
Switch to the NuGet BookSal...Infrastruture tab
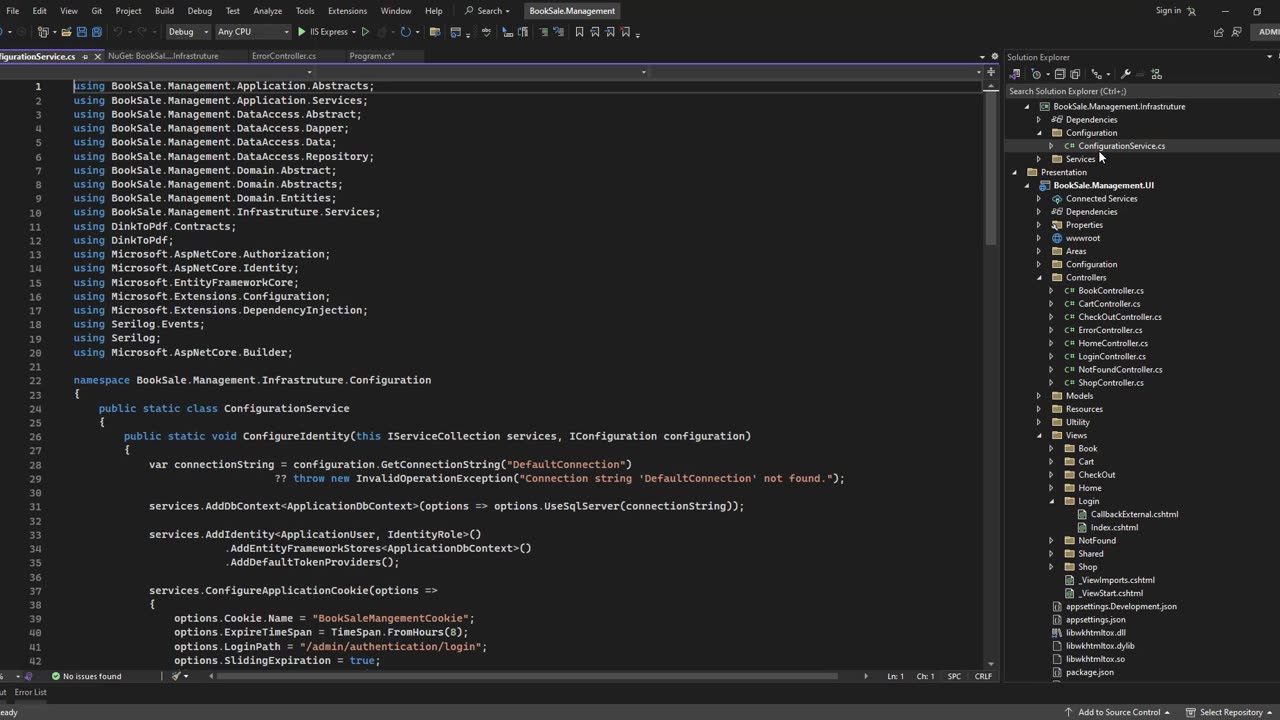(x=163, y=57)
